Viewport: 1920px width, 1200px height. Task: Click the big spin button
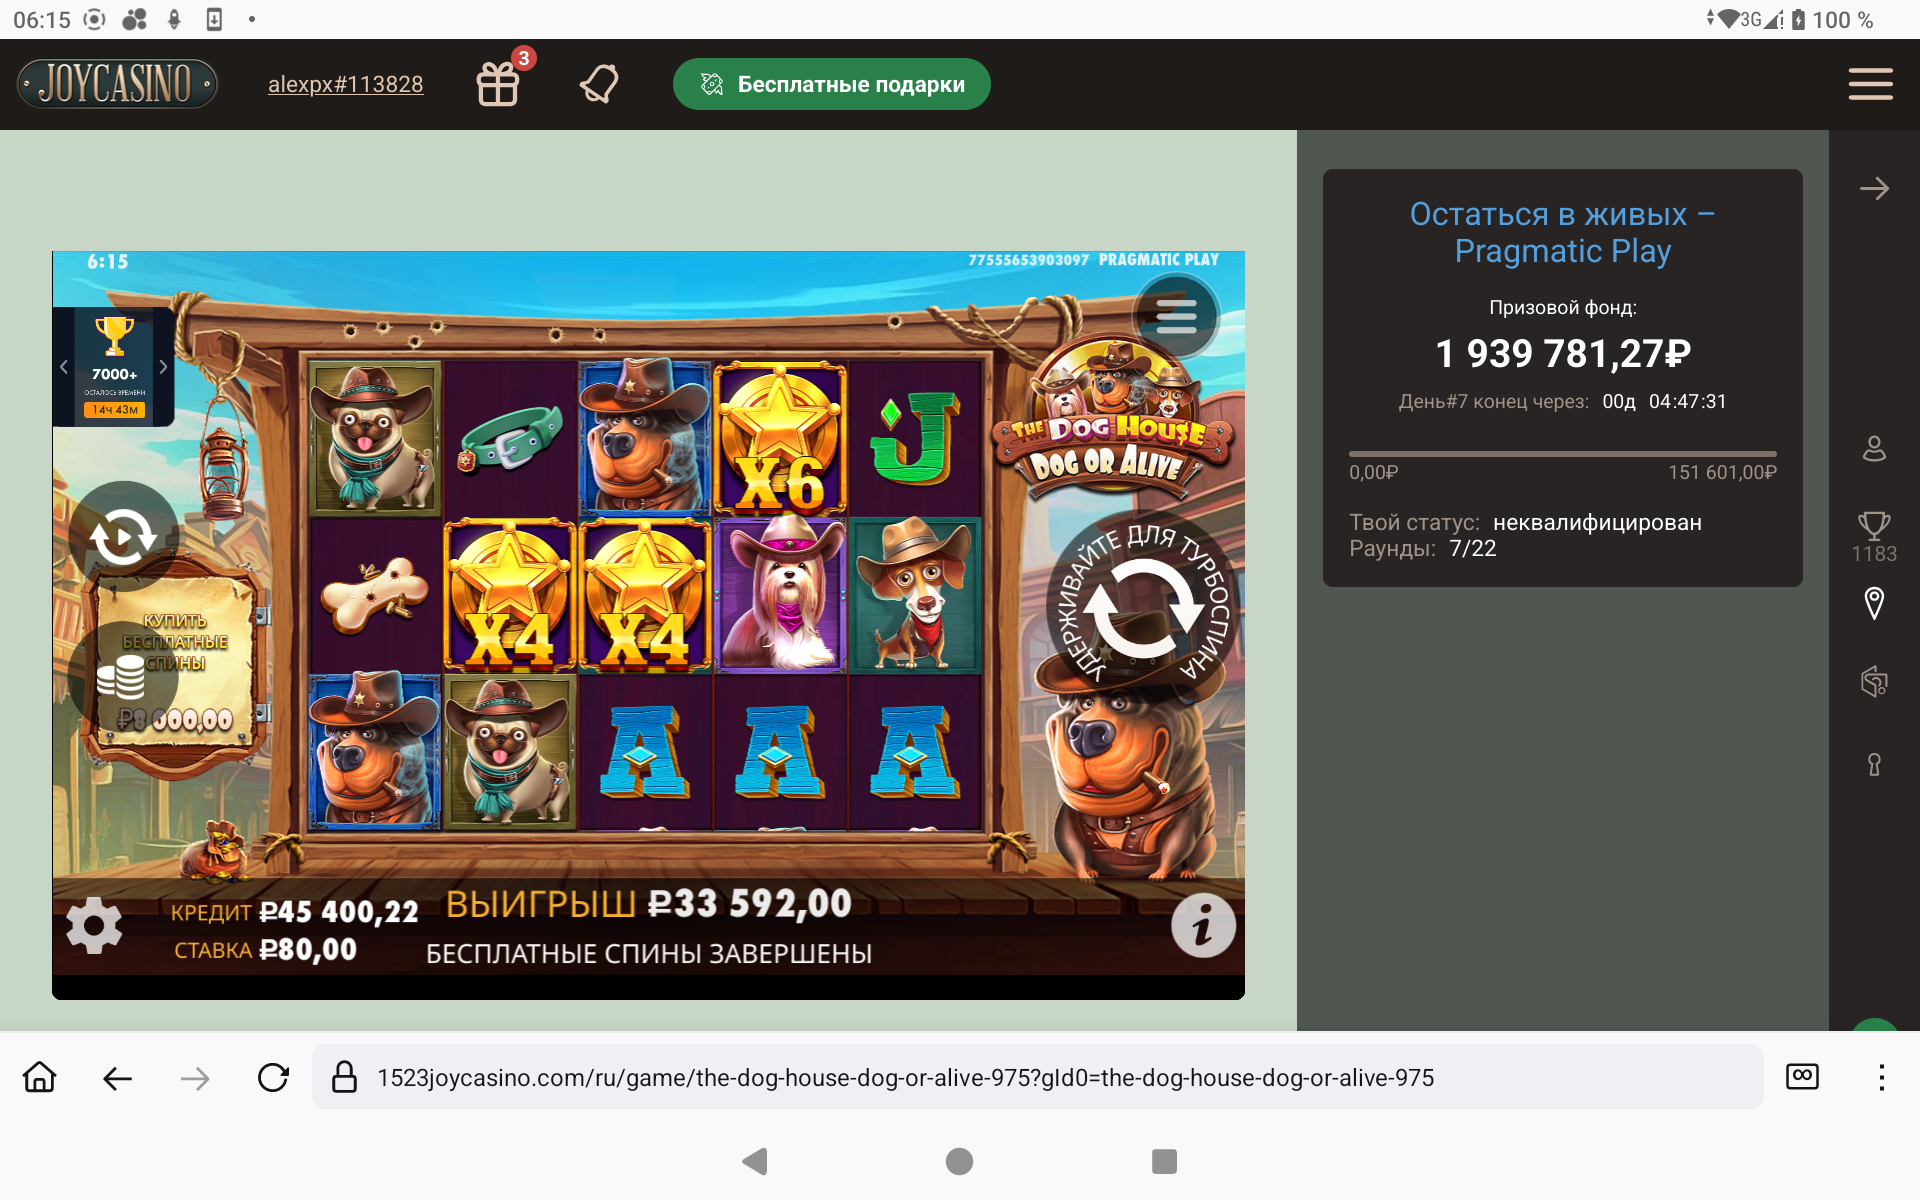pyautogui.click(x=1143, y=609)
